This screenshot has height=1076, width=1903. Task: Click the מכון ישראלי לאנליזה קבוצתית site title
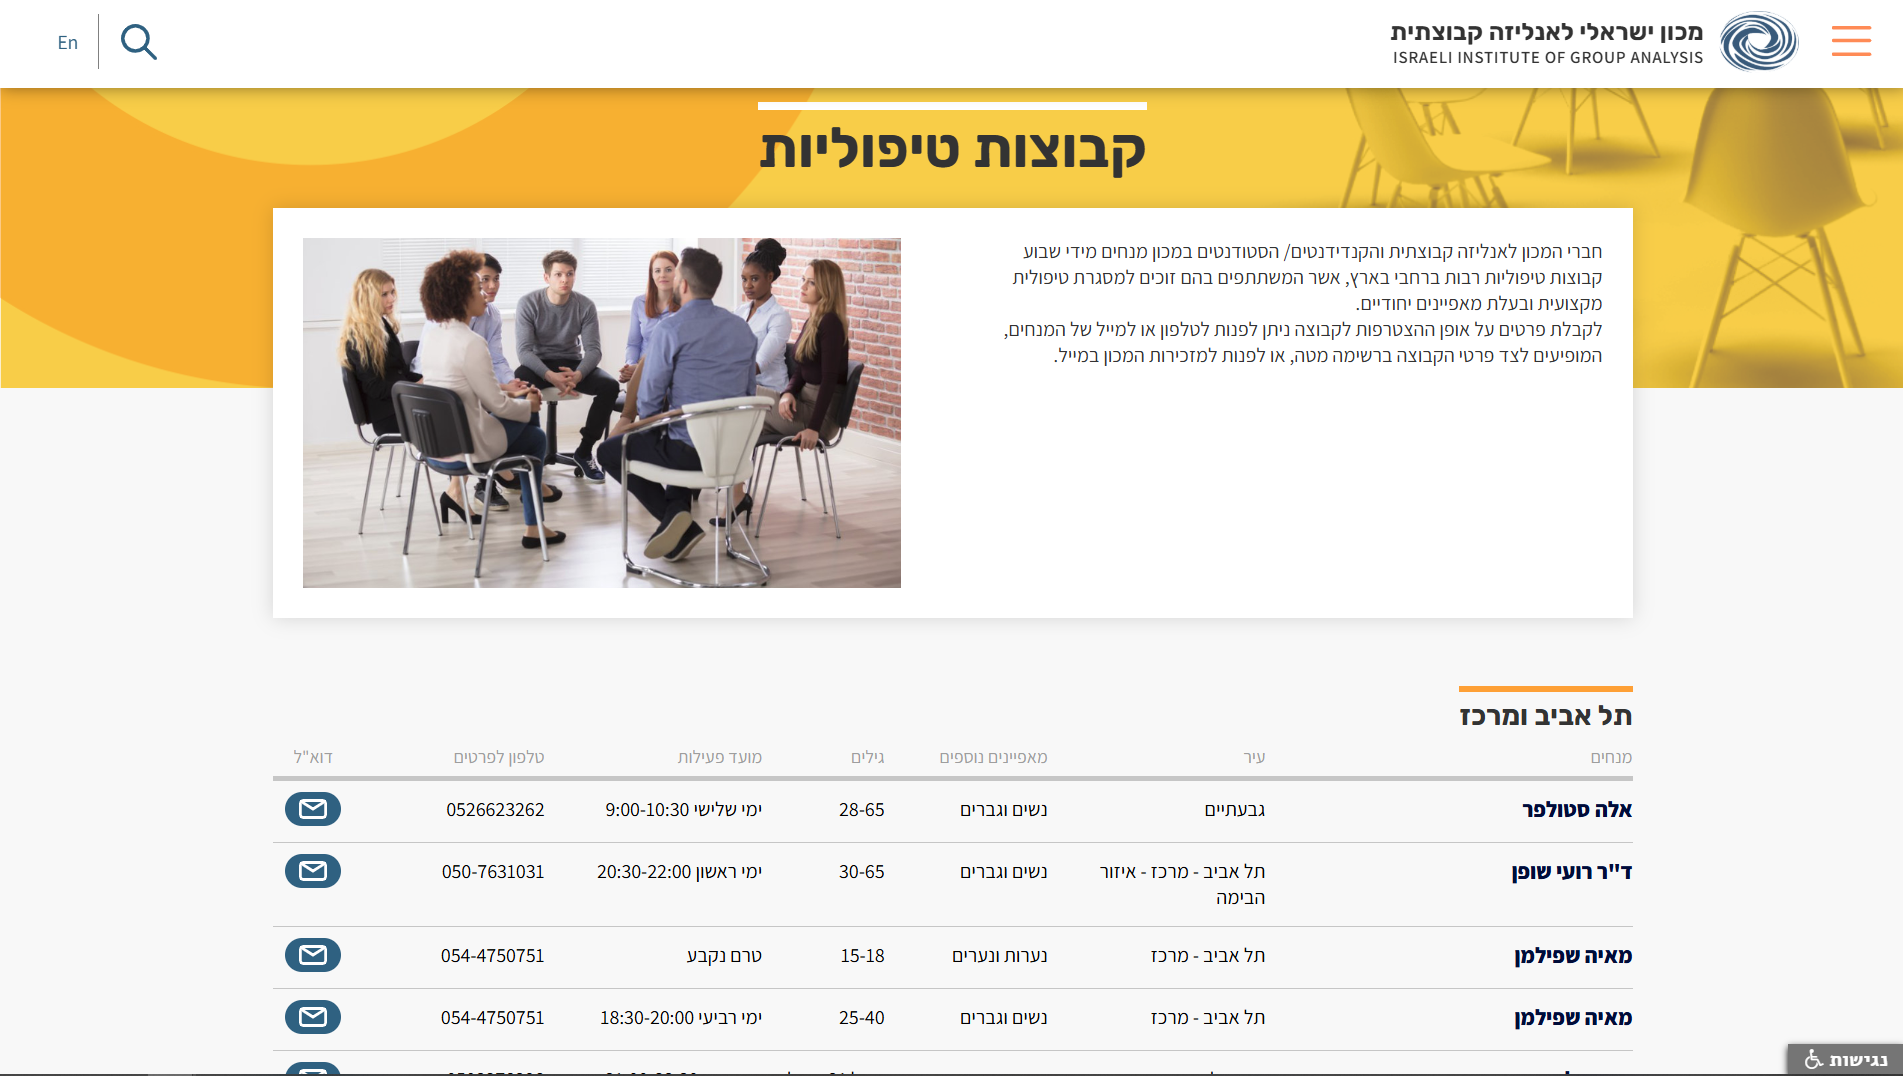(x=1546, y=32)
